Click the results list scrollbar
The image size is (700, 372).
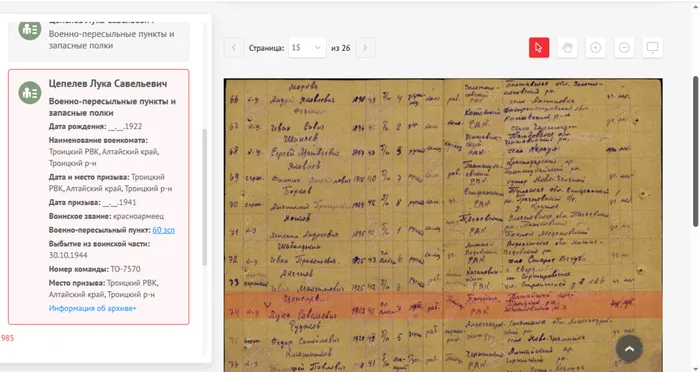[204, 196]
